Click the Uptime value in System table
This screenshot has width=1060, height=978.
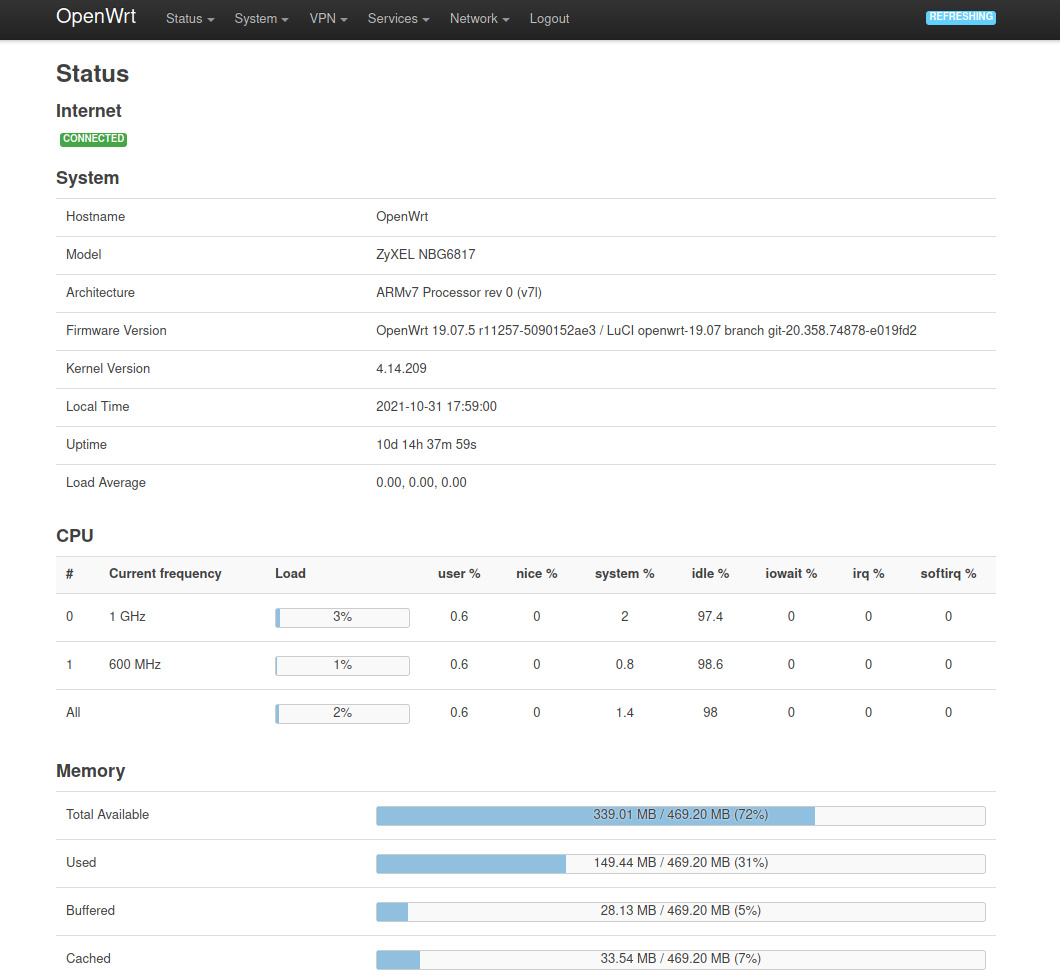coord(426,445)
